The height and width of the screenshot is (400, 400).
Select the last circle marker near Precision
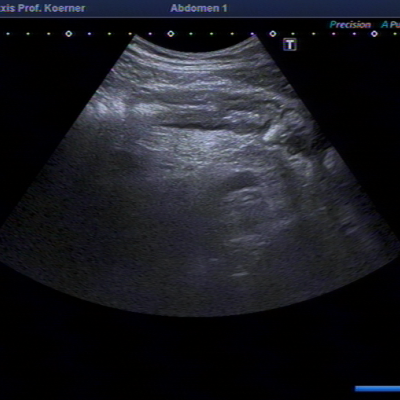374,34
